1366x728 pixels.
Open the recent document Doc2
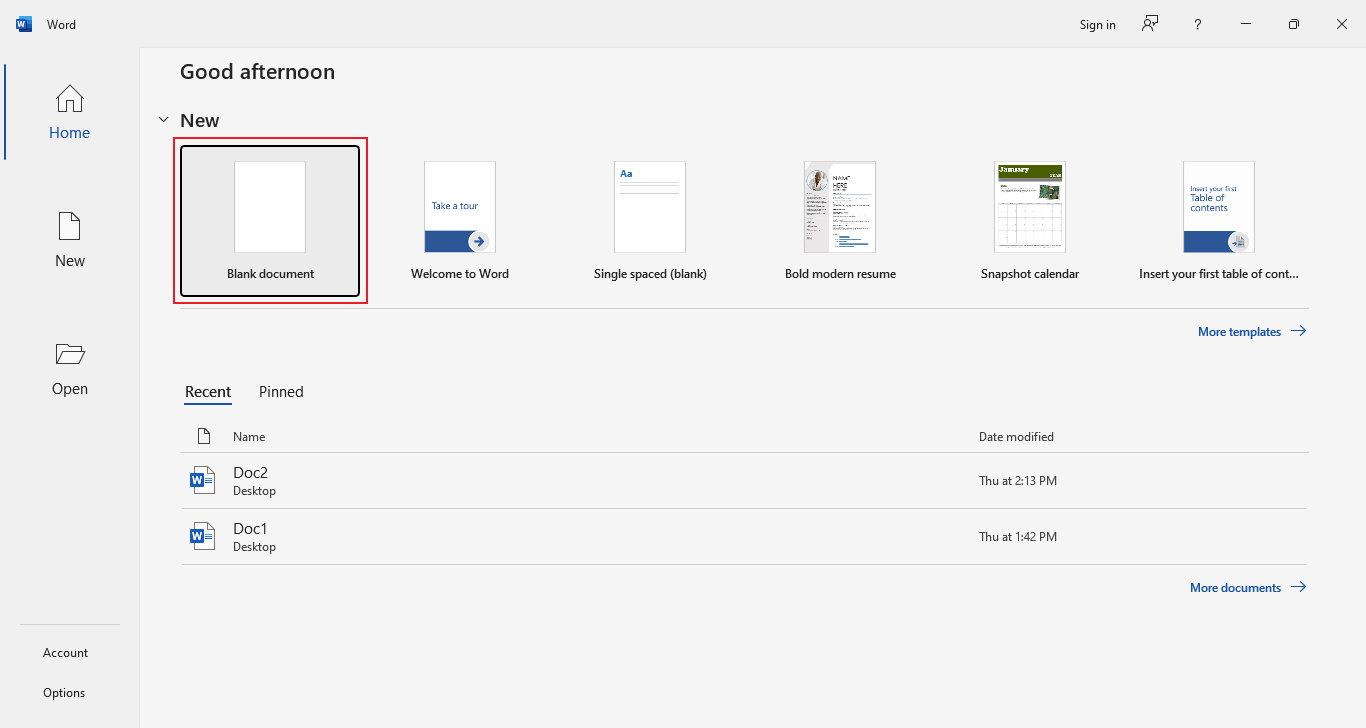coord(249,479)
